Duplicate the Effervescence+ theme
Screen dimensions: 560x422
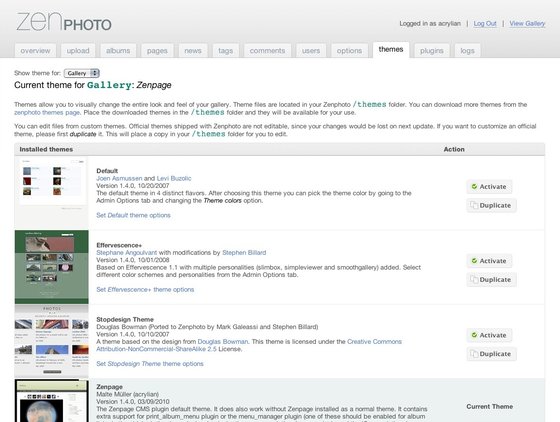pyautogui.click(x=491, y=280)
